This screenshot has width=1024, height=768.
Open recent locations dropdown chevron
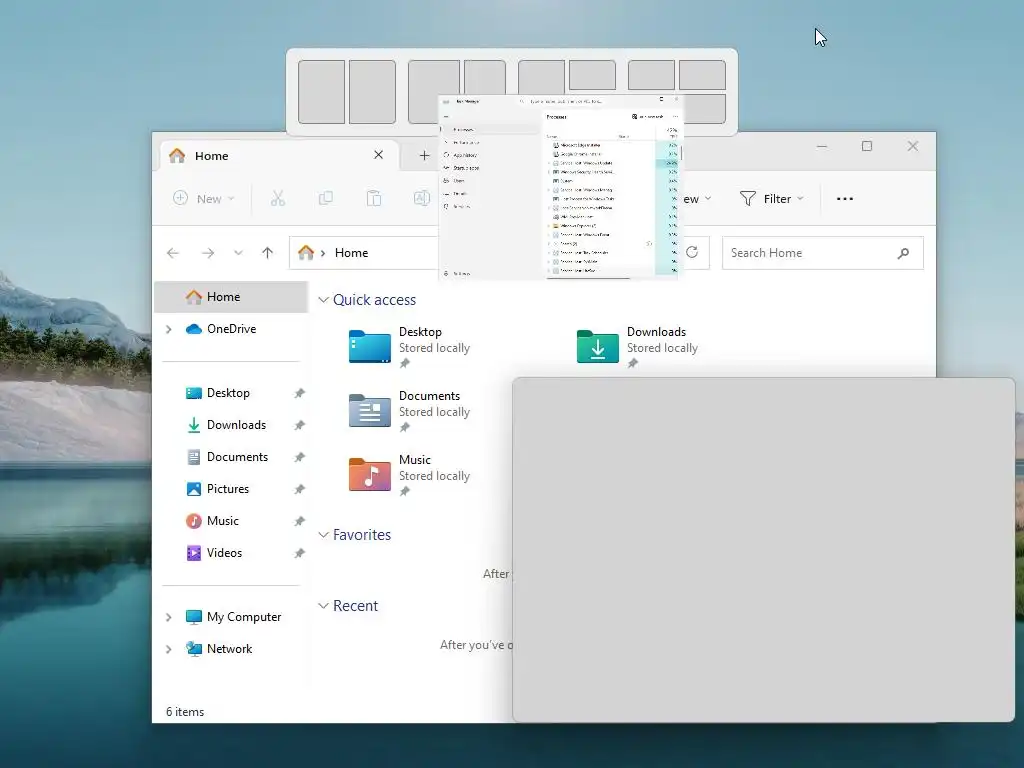(x=238, y=253)
